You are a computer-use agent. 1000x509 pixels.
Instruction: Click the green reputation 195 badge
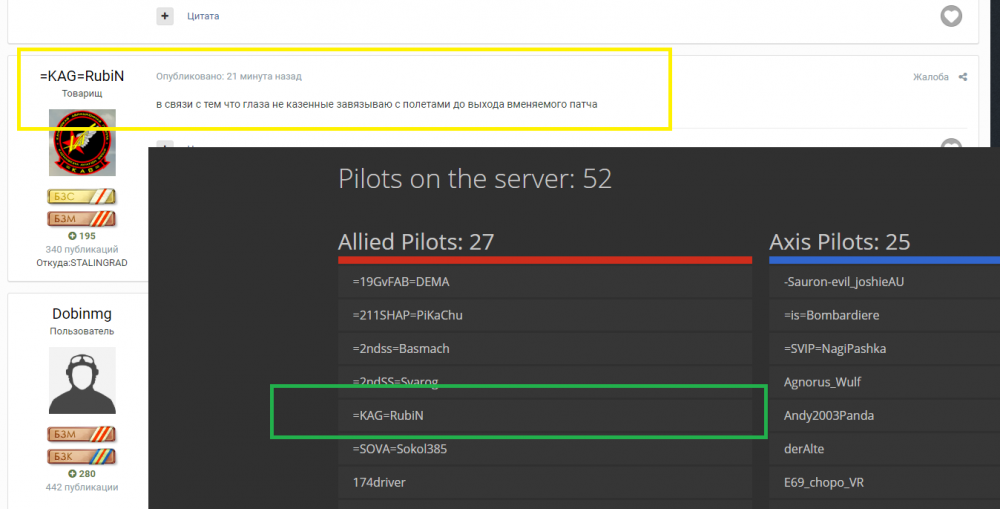(82, 236)
